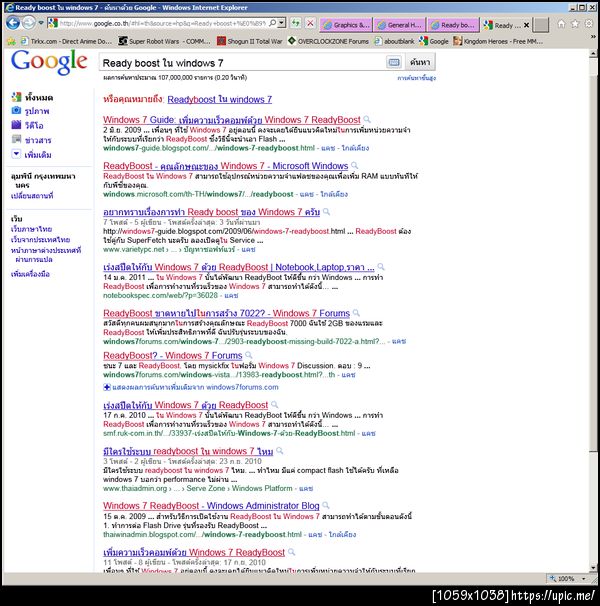
Task: Expand เพิ่มเติม More in the sidebar
Action: click(32, 155)
